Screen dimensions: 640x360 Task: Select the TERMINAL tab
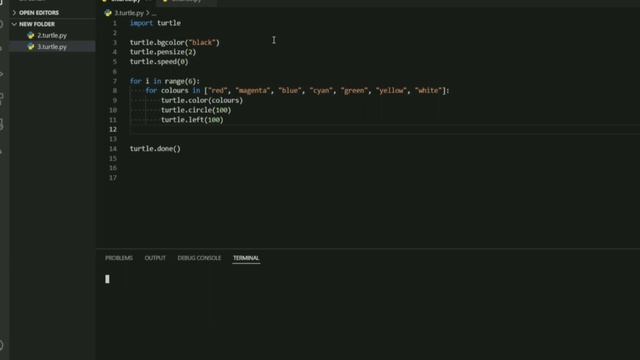click(246, 258)
